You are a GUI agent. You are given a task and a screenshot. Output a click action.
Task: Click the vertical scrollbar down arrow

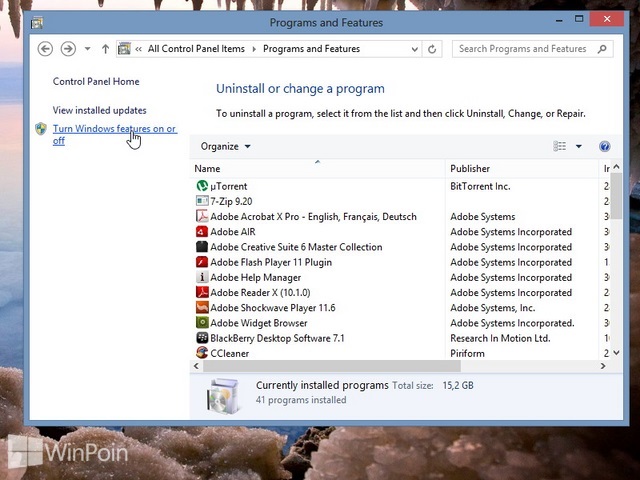click(x=616, y=353)
